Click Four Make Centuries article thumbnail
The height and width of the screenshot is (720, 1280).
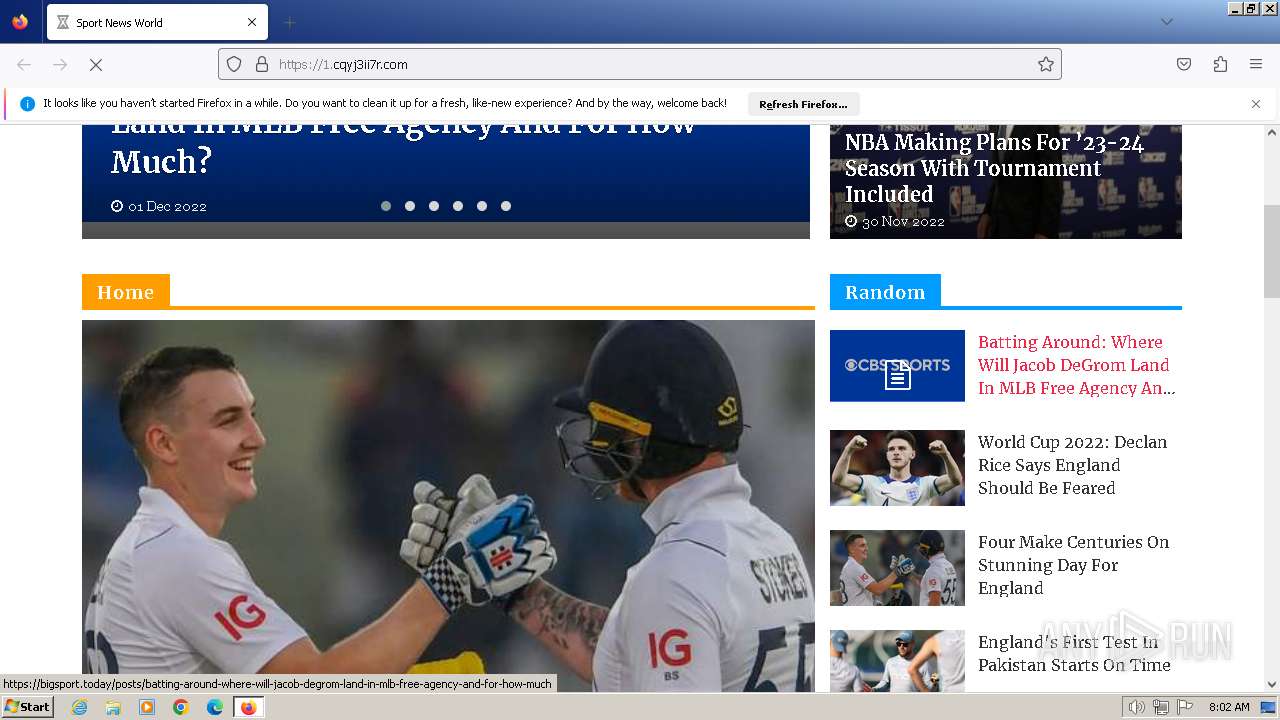click(x=897, y=568)
